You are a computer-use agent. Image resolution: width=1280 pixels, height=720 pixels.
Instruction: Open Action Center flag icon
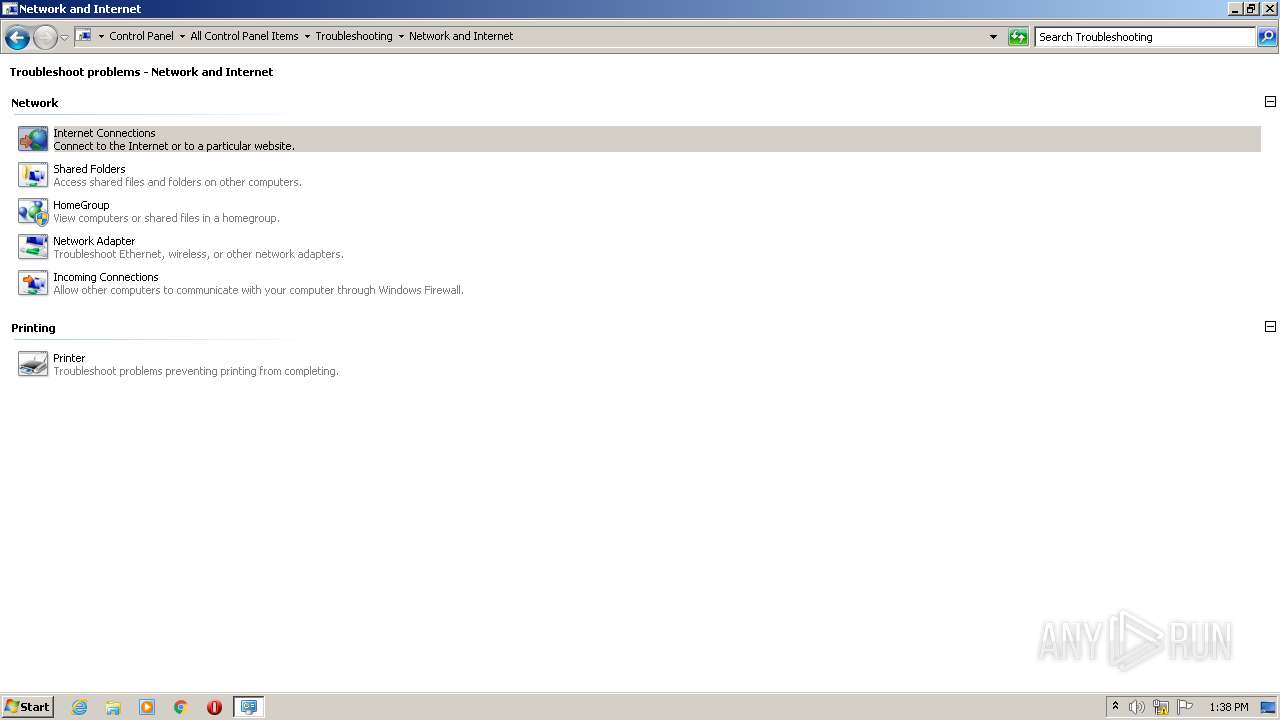1185,707
